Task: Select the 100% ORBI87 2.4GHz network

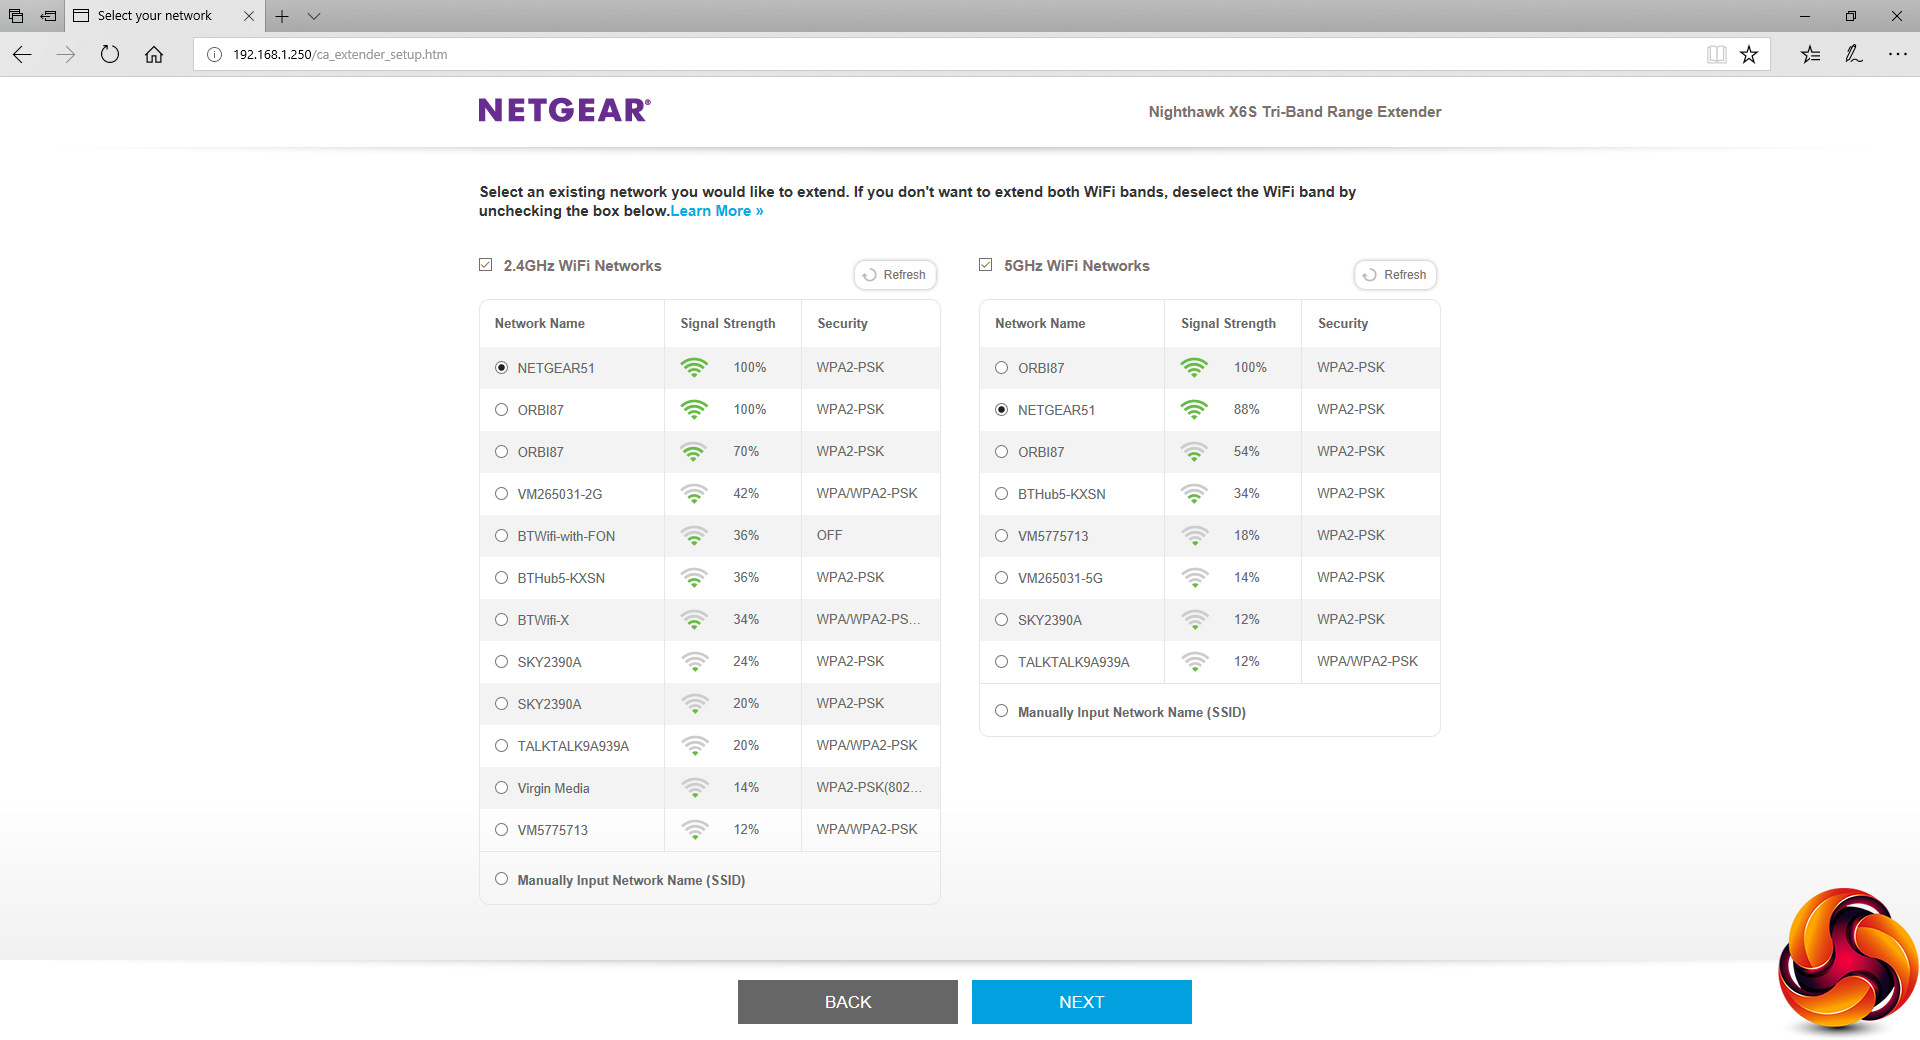Action: (502, 410)
